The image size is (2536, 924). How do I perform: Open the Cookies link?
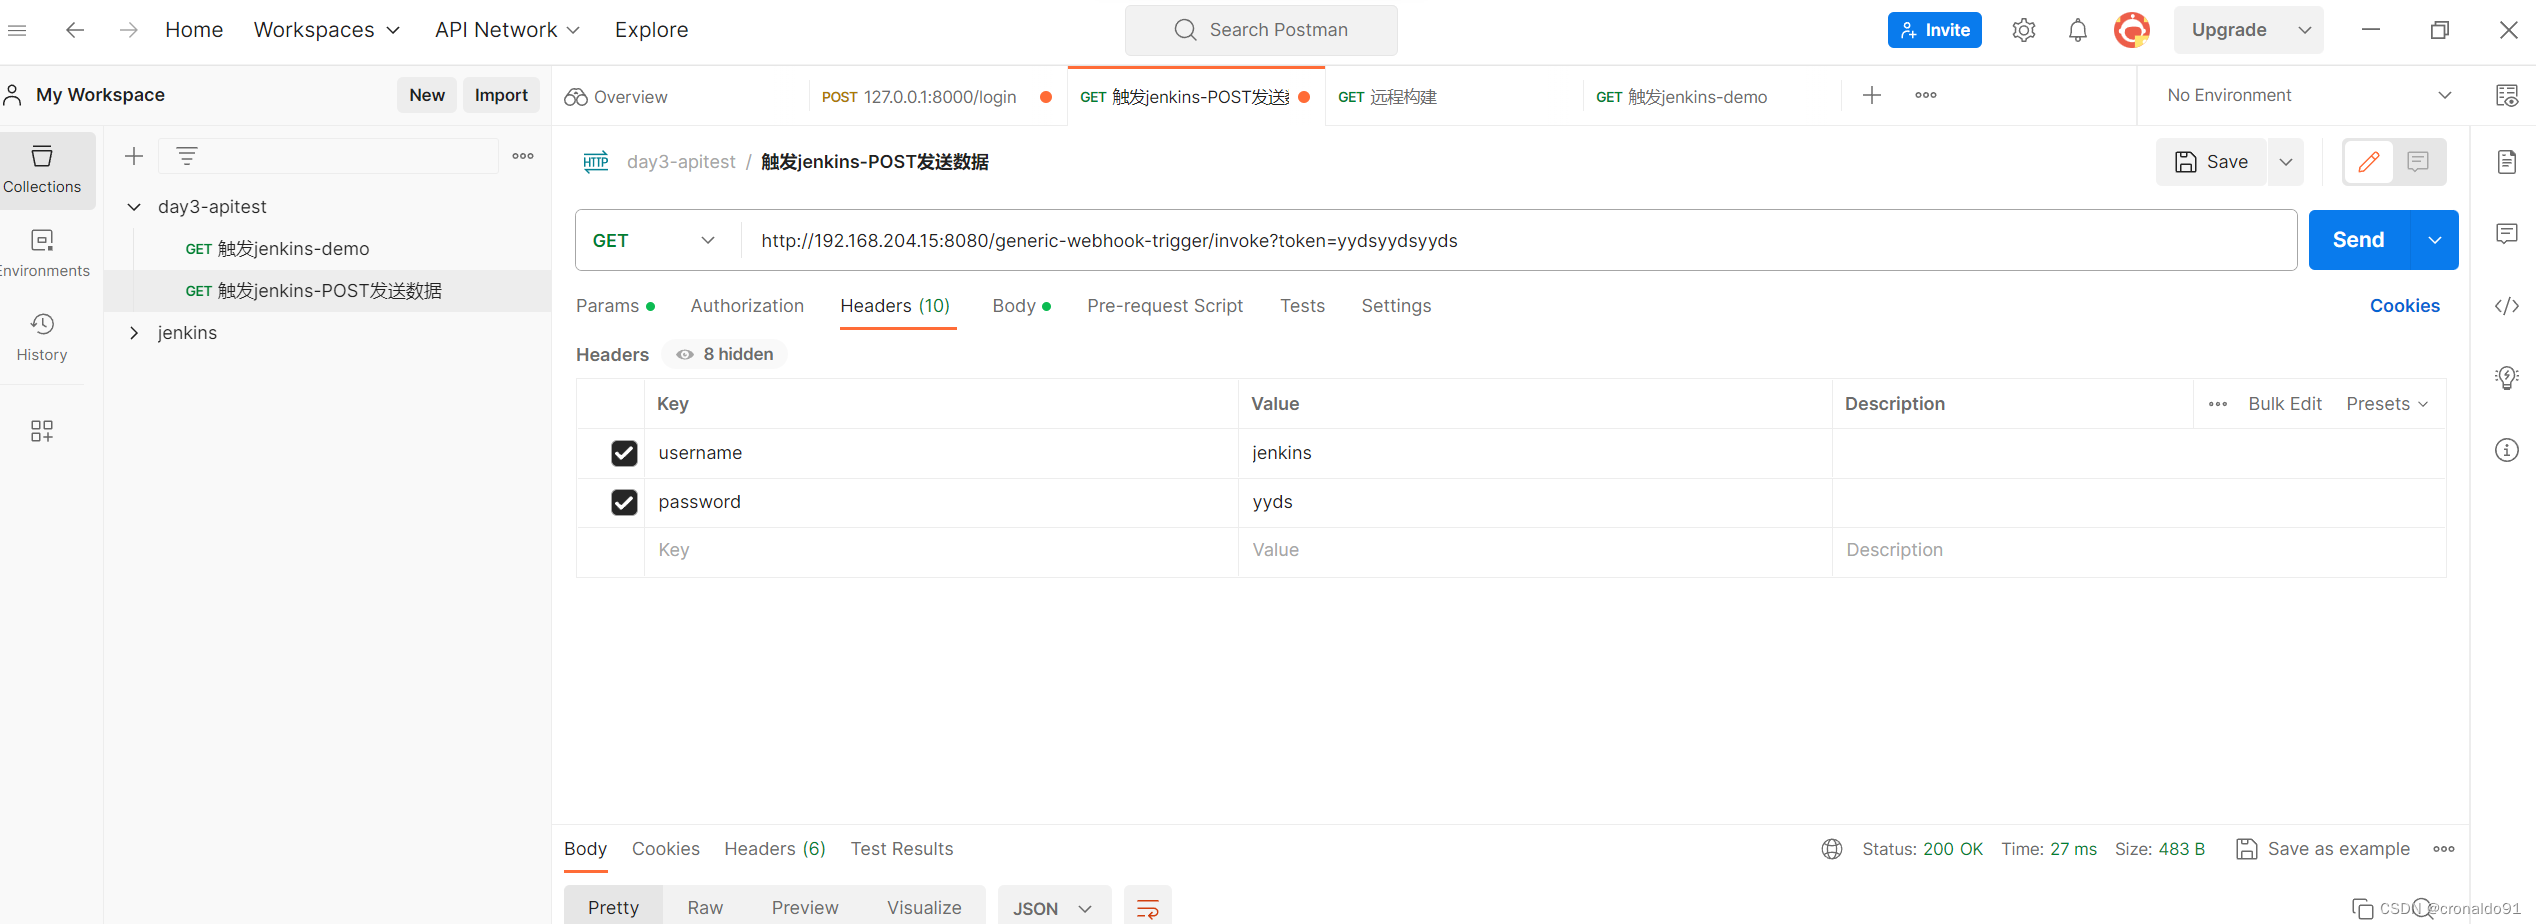(2404, 306)
